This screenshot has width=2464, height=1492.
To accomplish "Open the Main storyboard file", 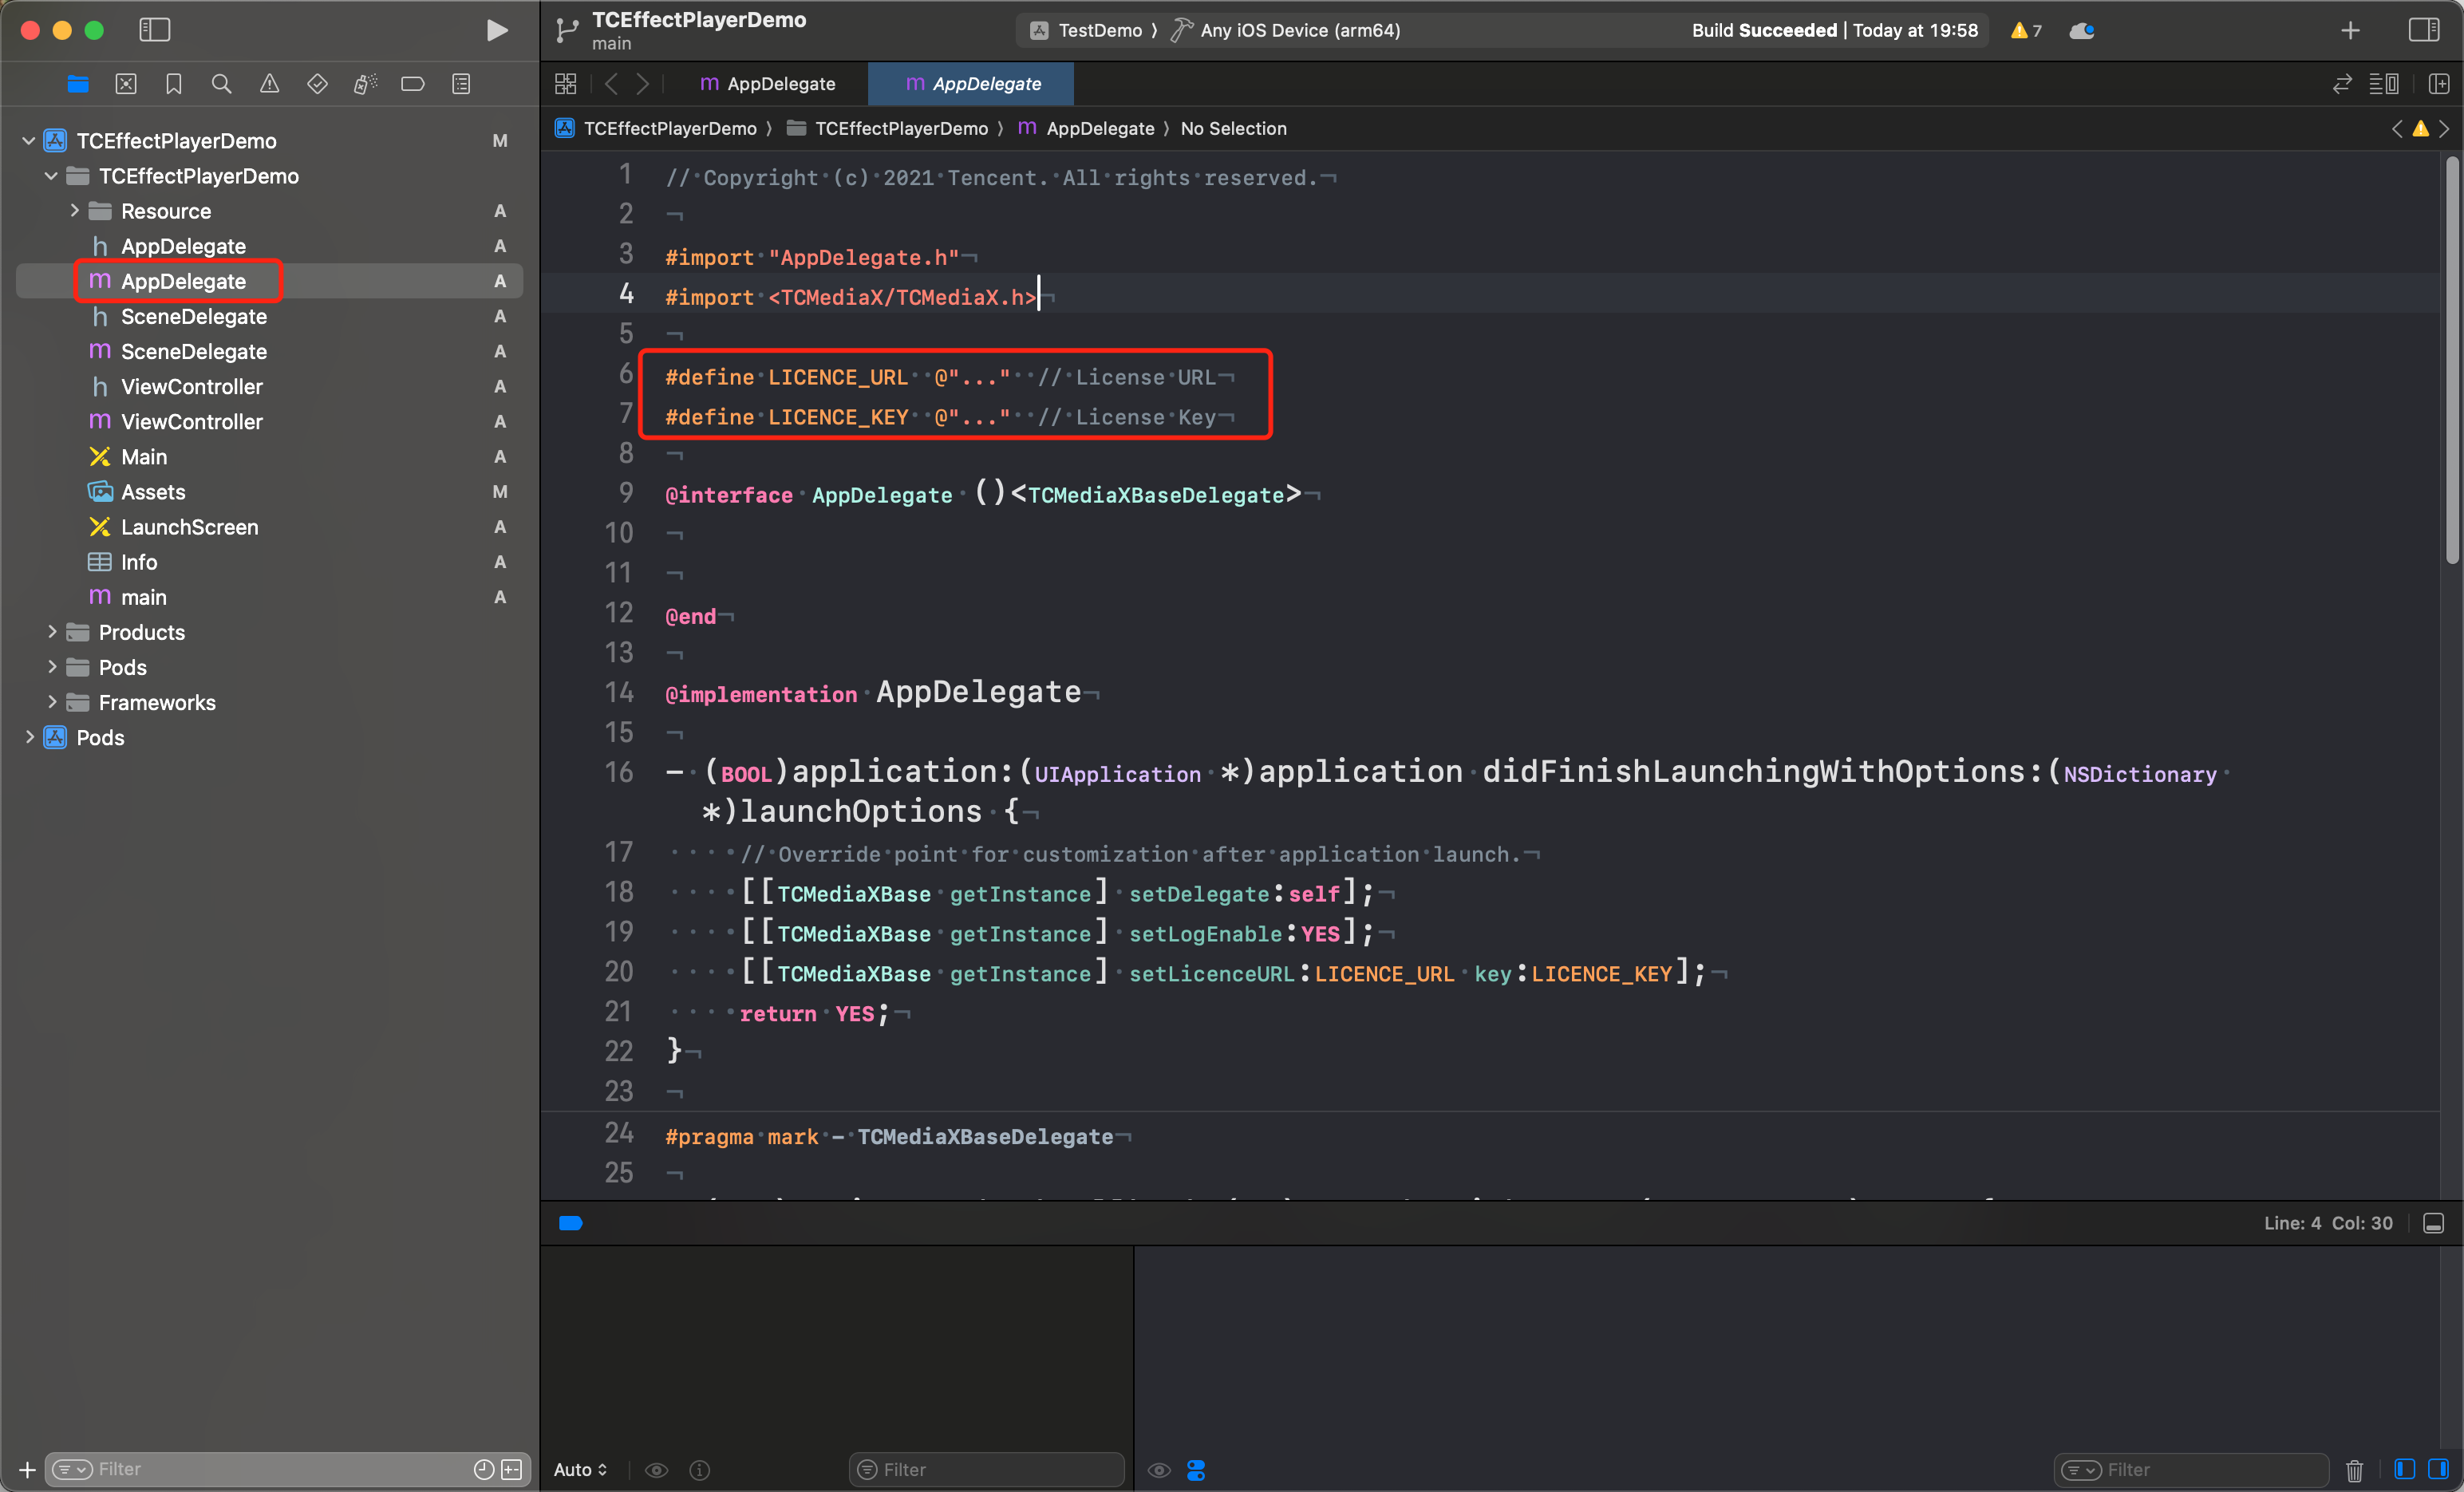I will [270, 456].
